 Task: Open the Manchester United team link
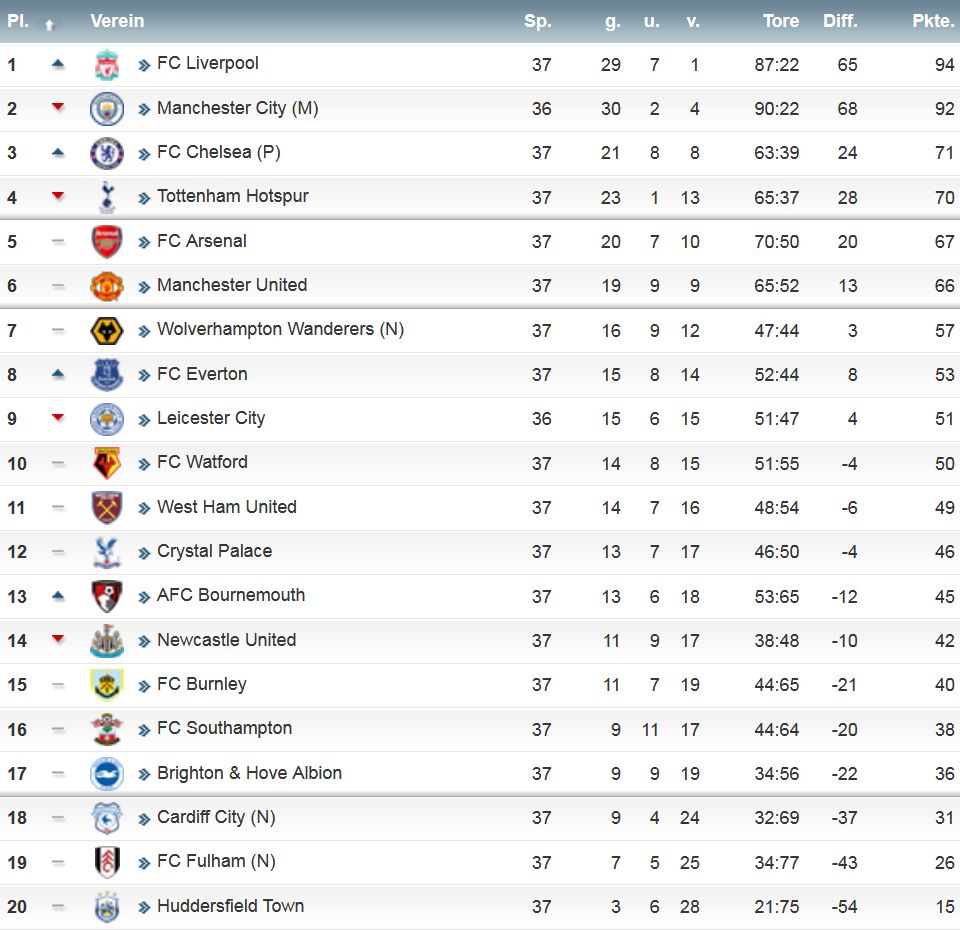[x=232, y=285]
